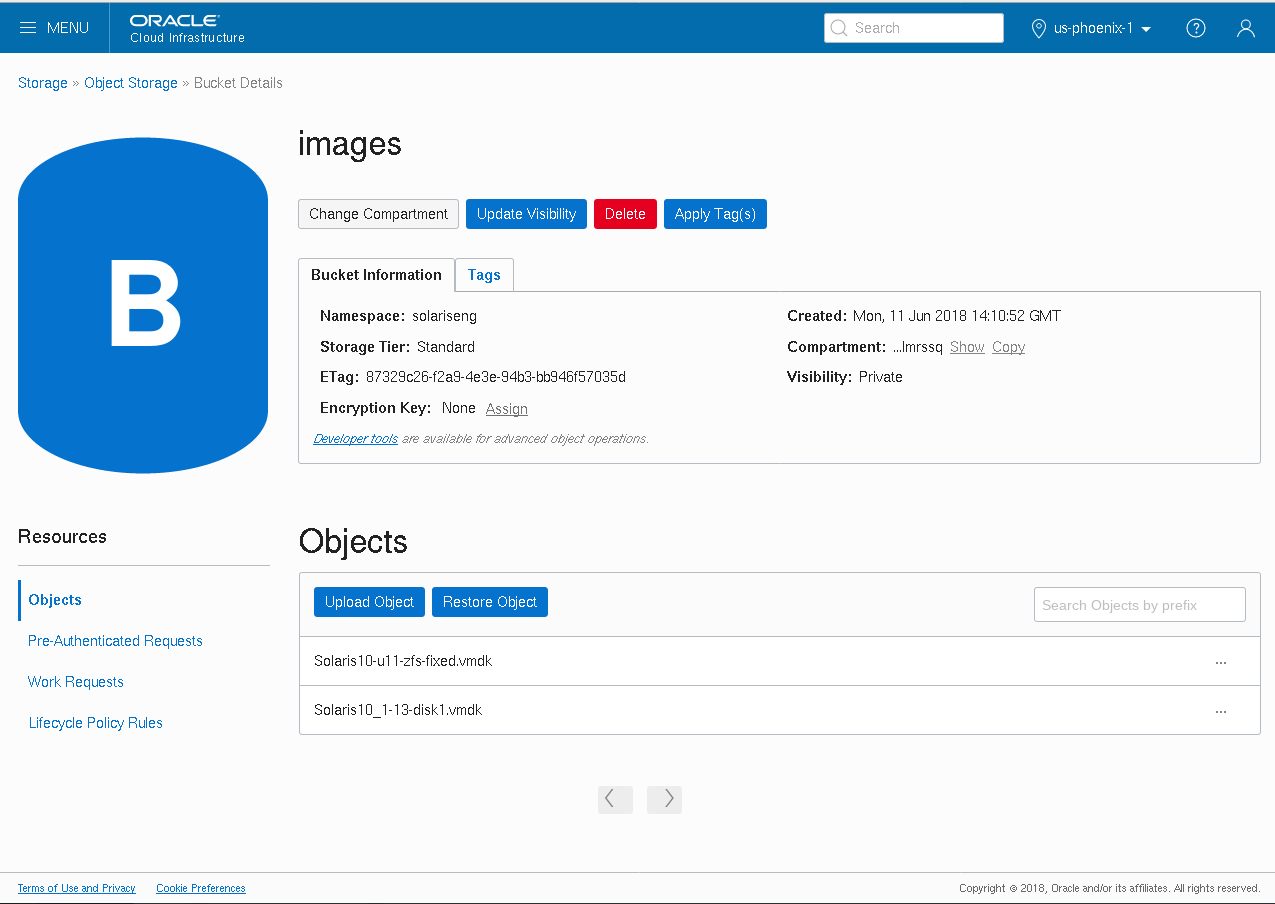Copy the compartment ID
1275x904 pixels.
[1008, 347]
